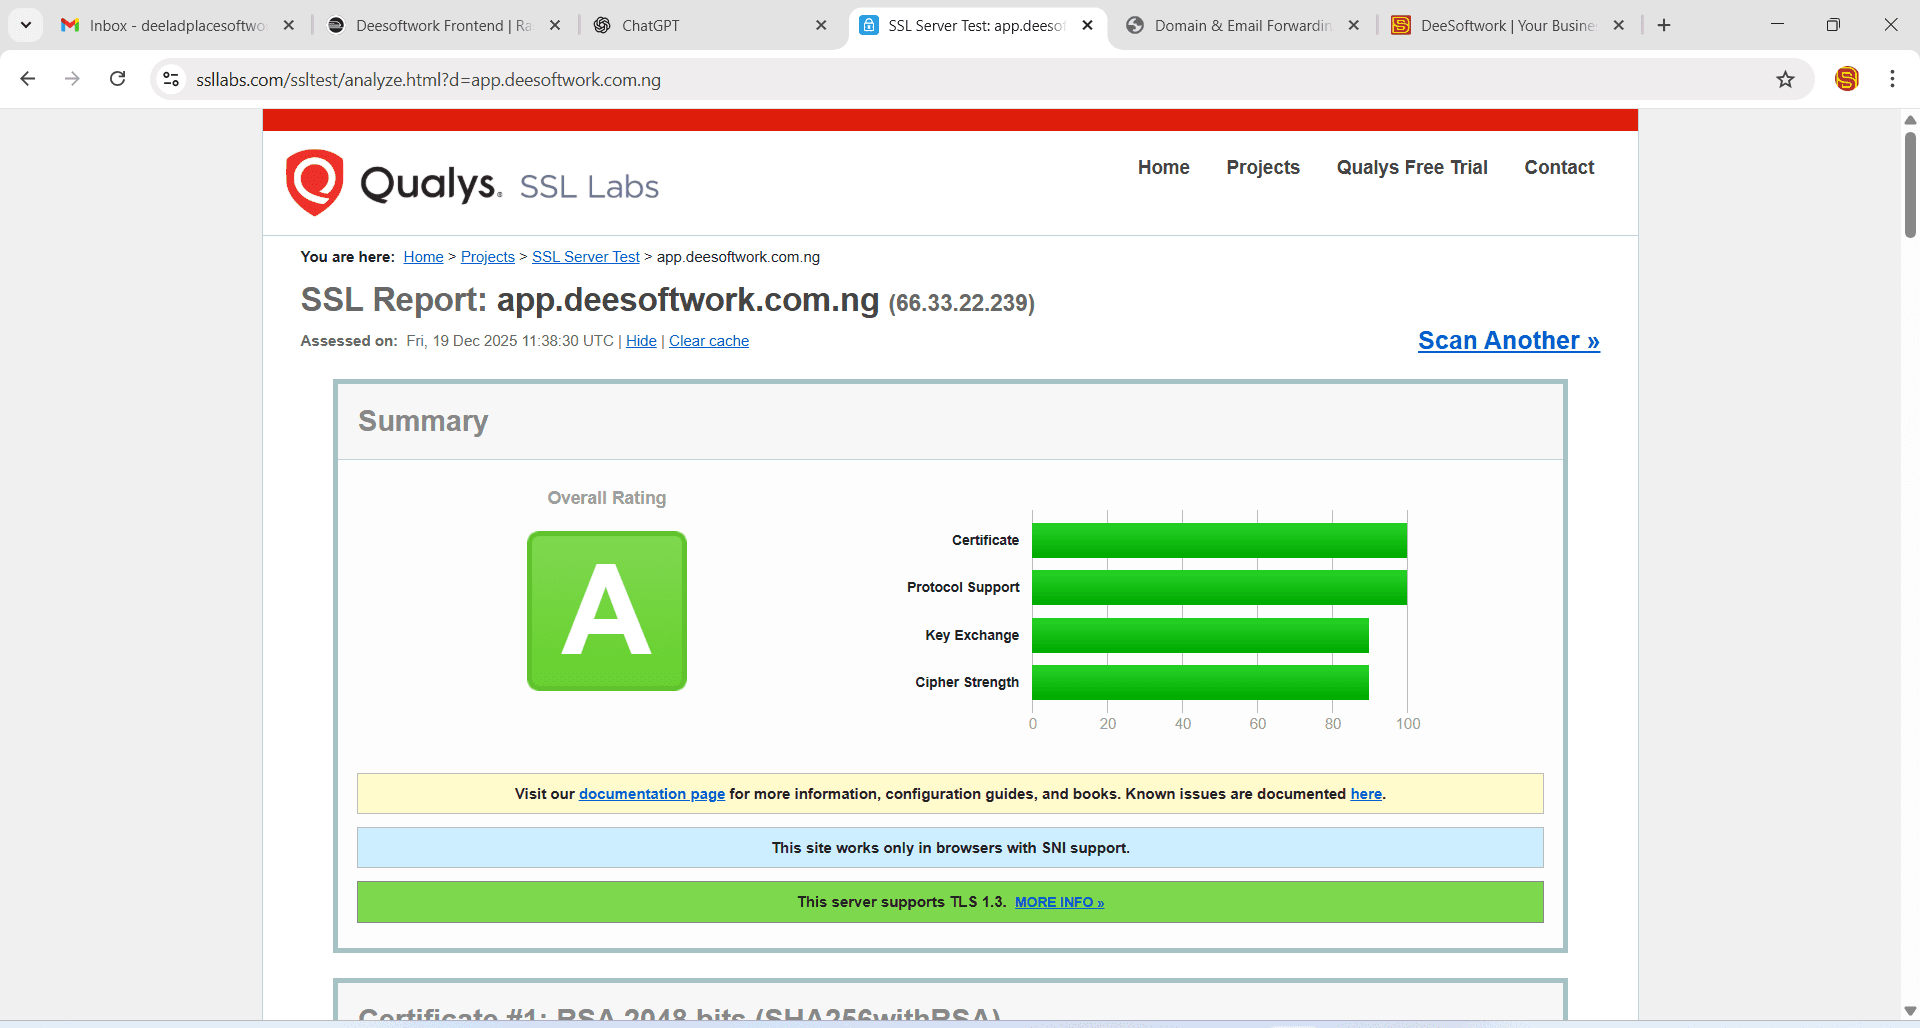This screenshot has height=1028, width=1920.
Task: Open the profile avatar icon
Action: point(1846,79)
